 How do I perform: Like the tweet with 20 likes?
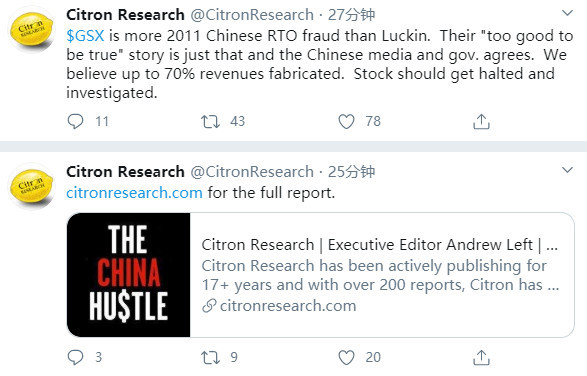346,357
